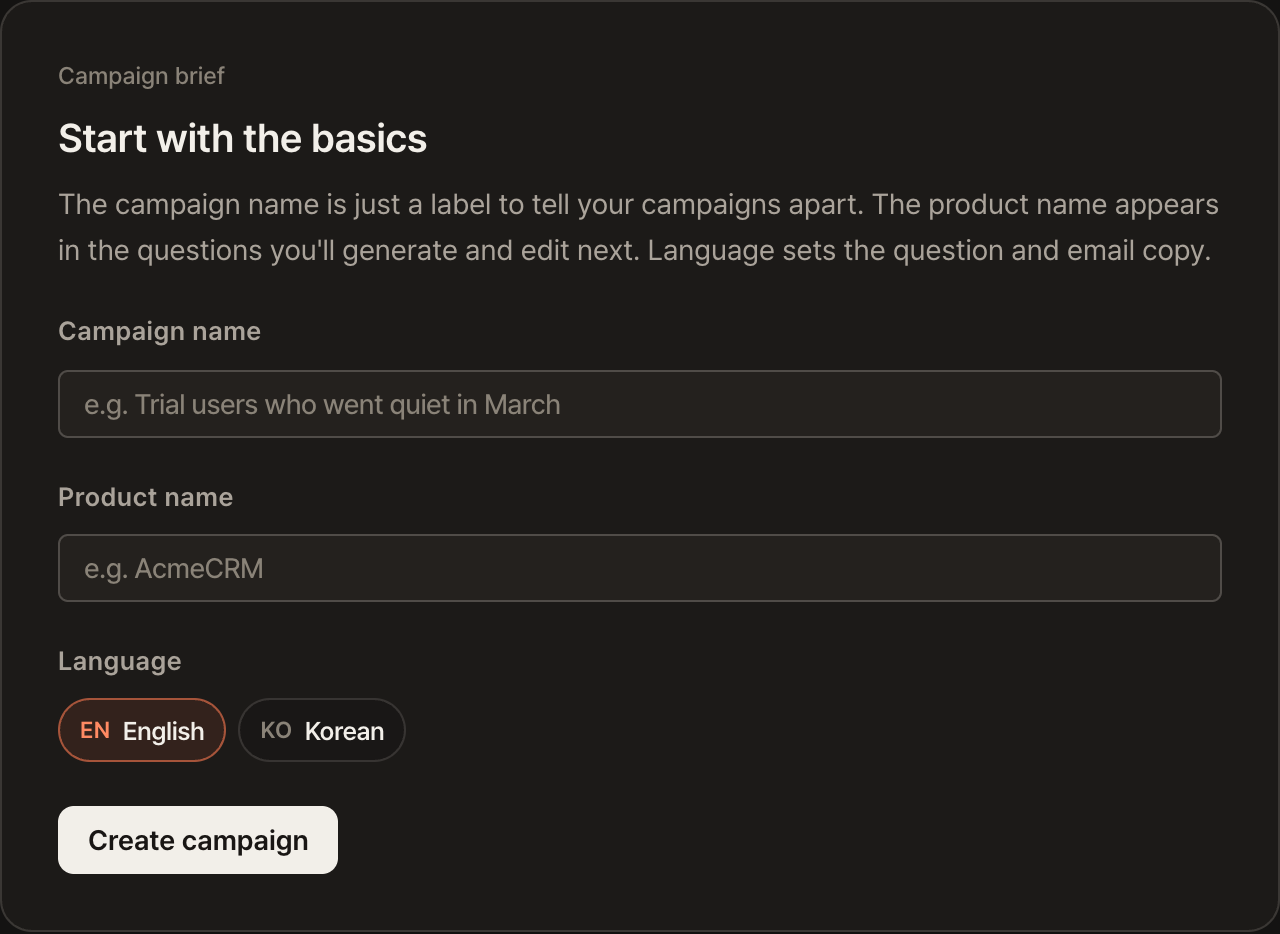
Task: Click the Create campaign button
Action: [x=198, y=840]
